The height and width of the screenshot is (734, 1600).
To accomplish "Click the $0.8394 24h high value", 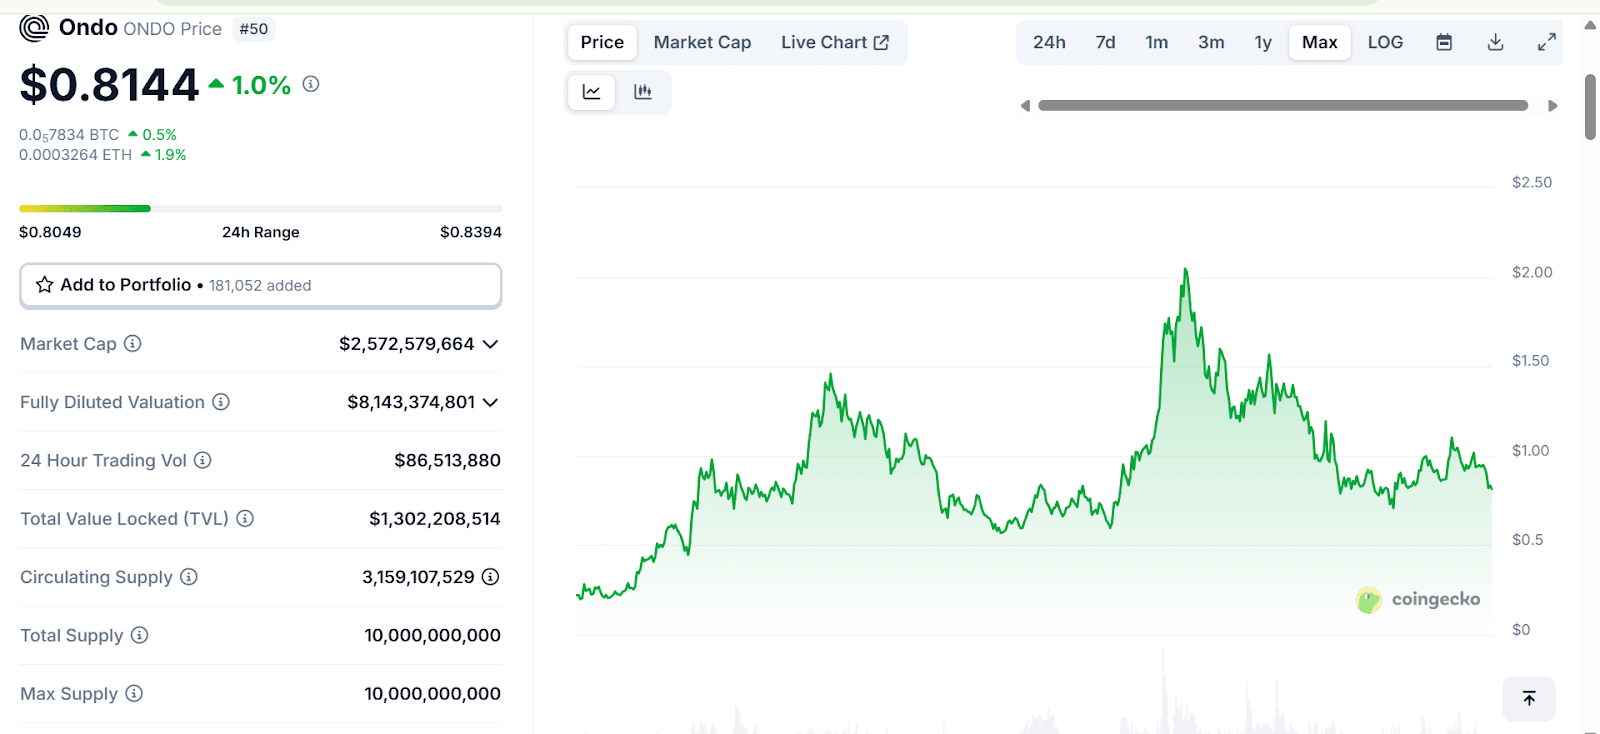I will pyautogui.click(x=471, y=232).
